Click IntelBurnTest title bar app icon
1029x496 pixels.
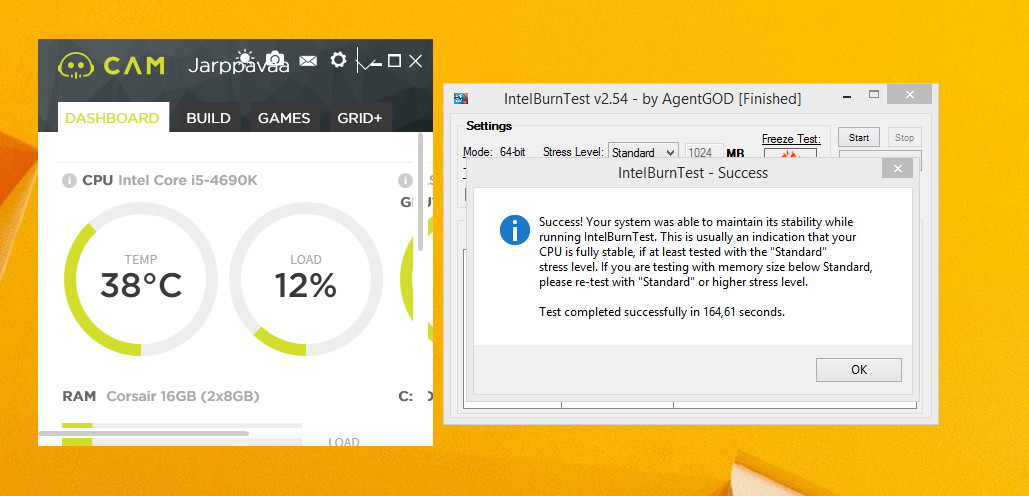pyautogui.click(x=461, y=98)
